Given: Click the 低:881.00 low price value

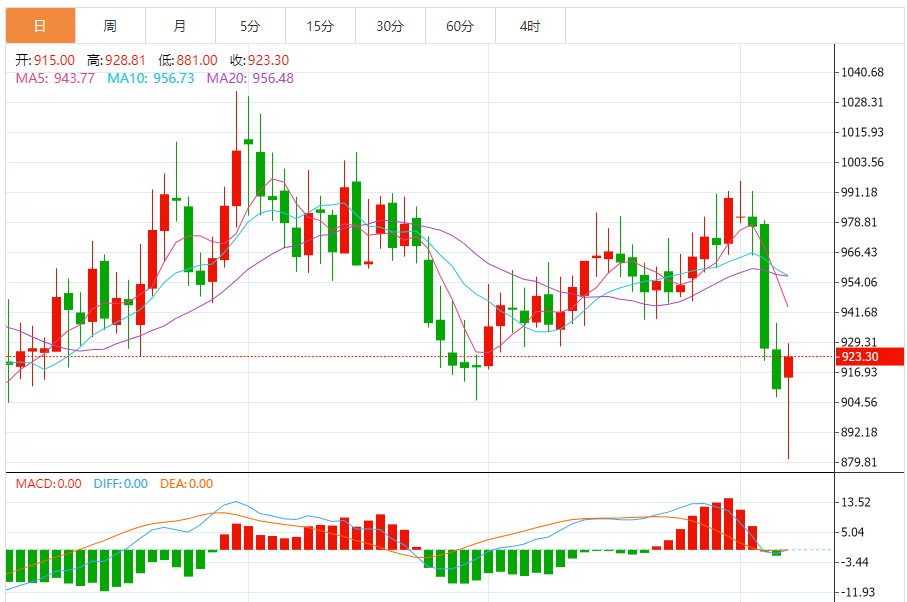Looking at the screenshot, I should tap(188, 60).
